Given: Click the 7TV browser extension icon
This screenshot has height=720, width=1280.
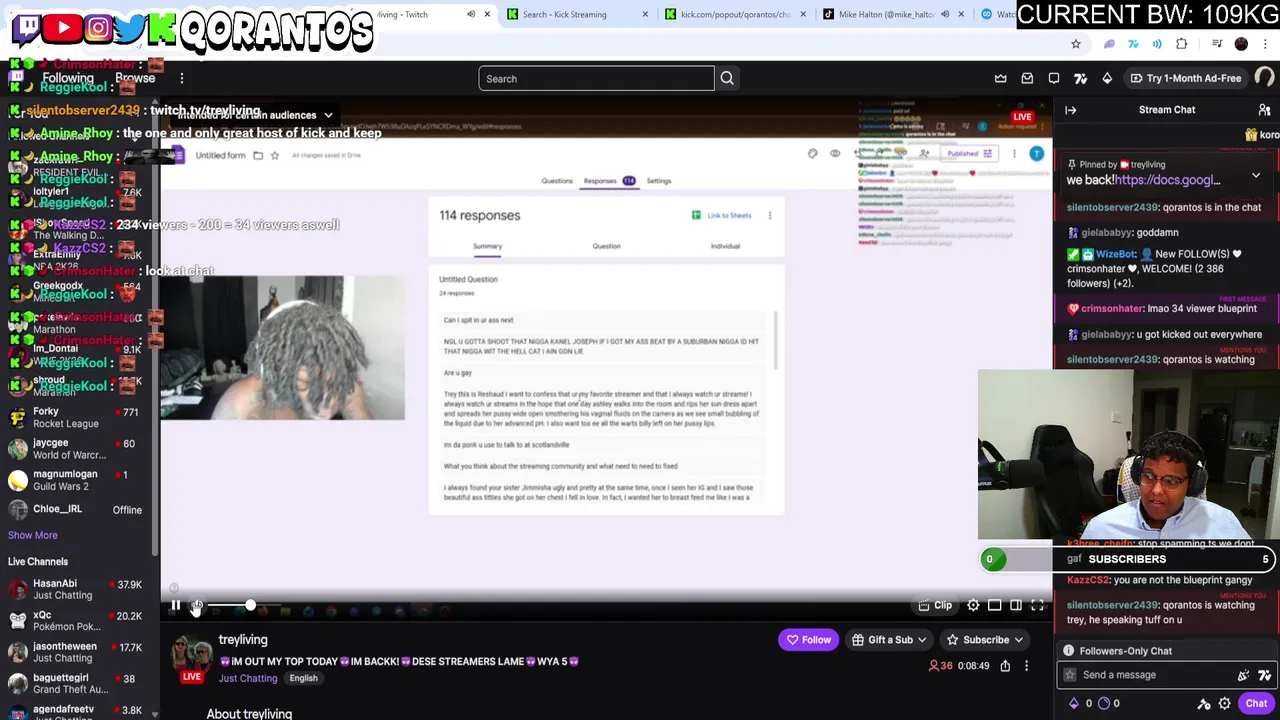Looking at the screenshot, I should (1133, 44).
